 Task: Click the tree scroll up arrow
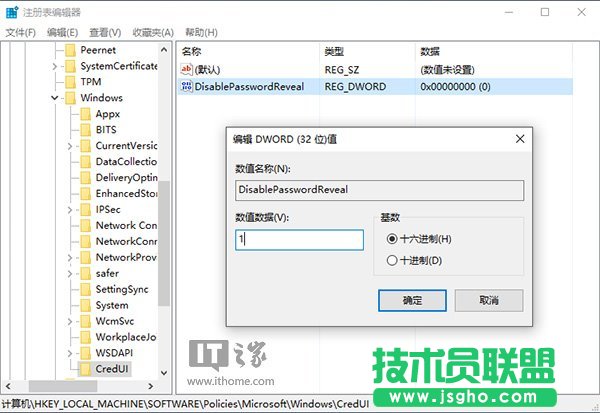pyautogui.click(x=164, y=50)
